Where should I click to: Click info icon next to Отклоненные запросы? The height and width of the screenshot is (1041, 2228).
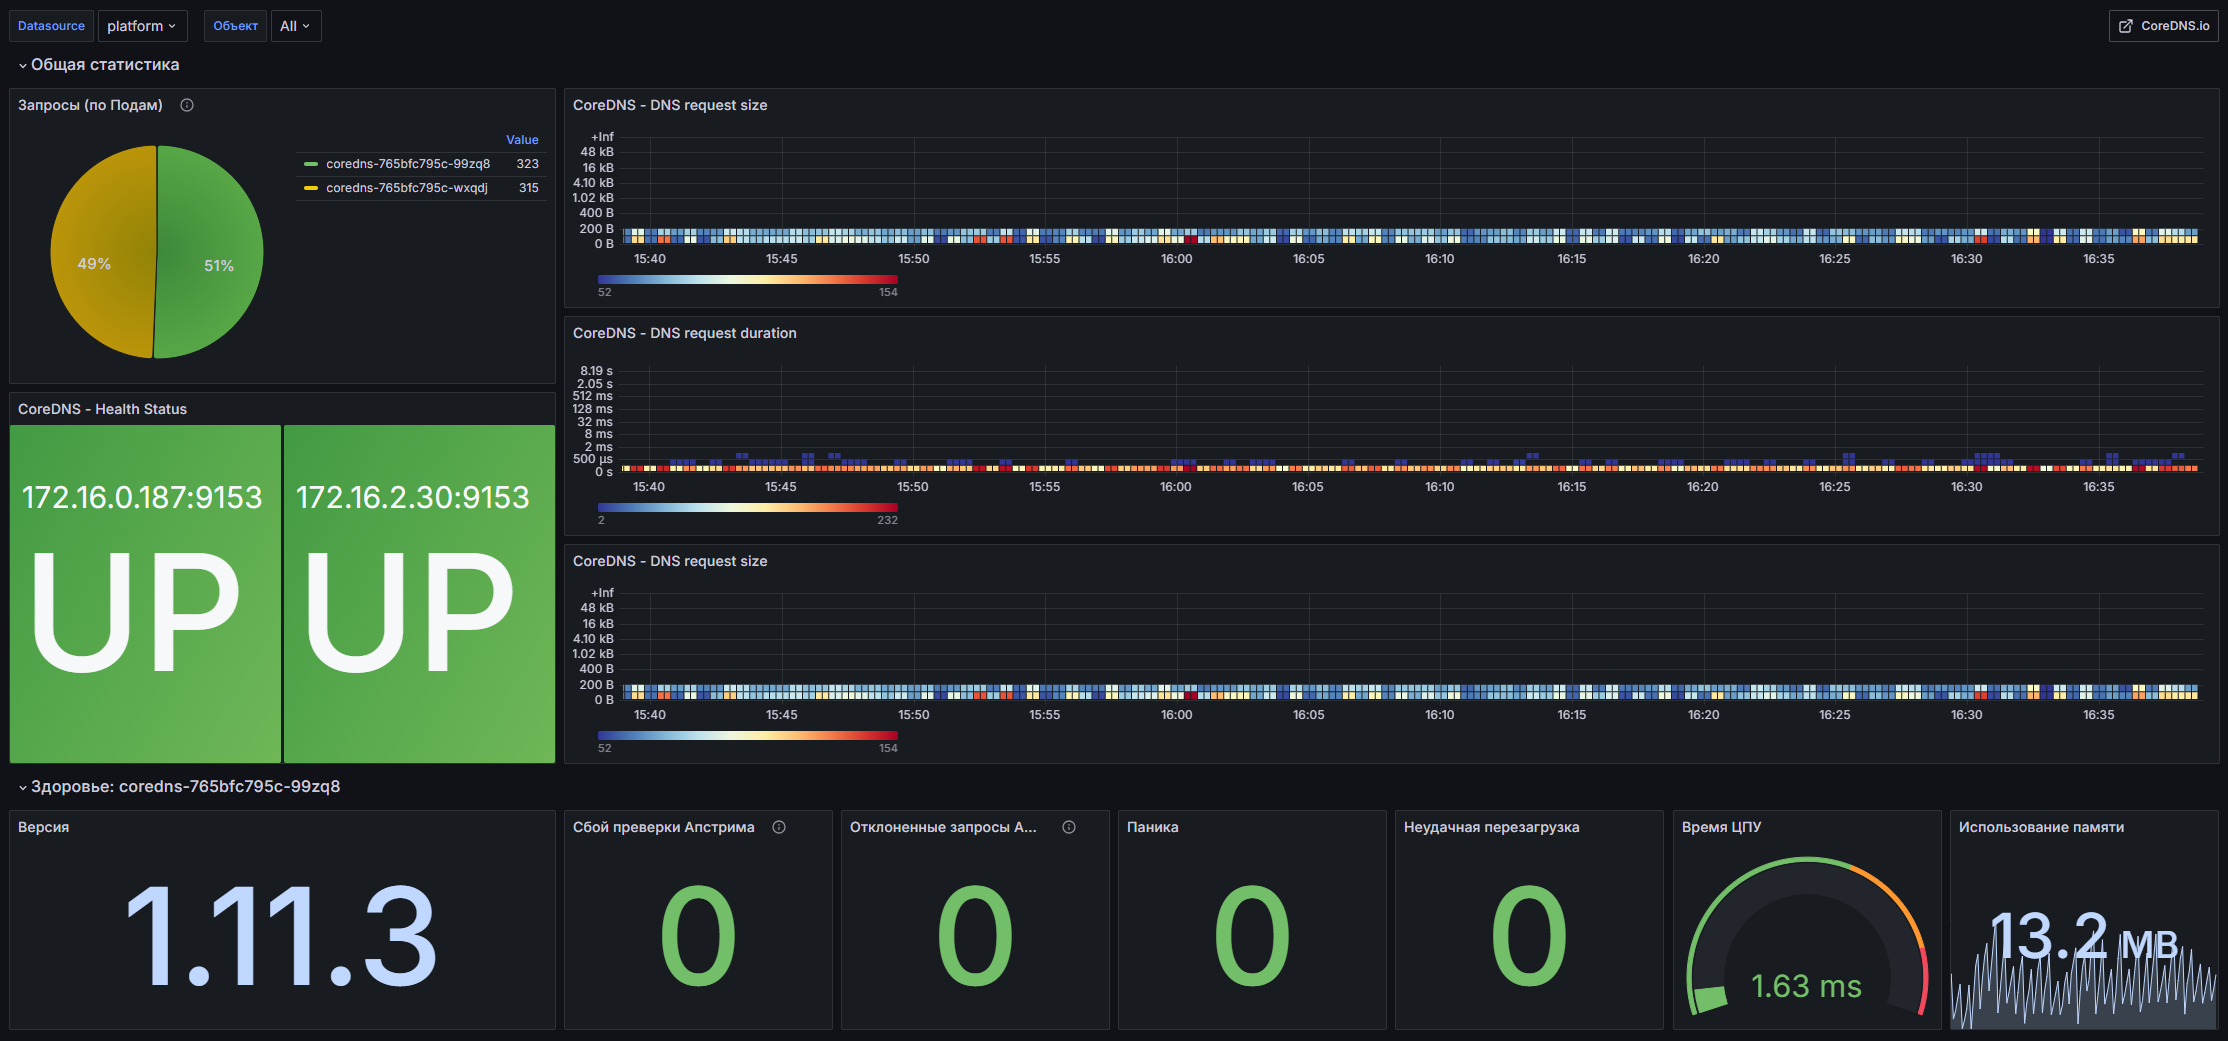click(x=1069, y=827)
